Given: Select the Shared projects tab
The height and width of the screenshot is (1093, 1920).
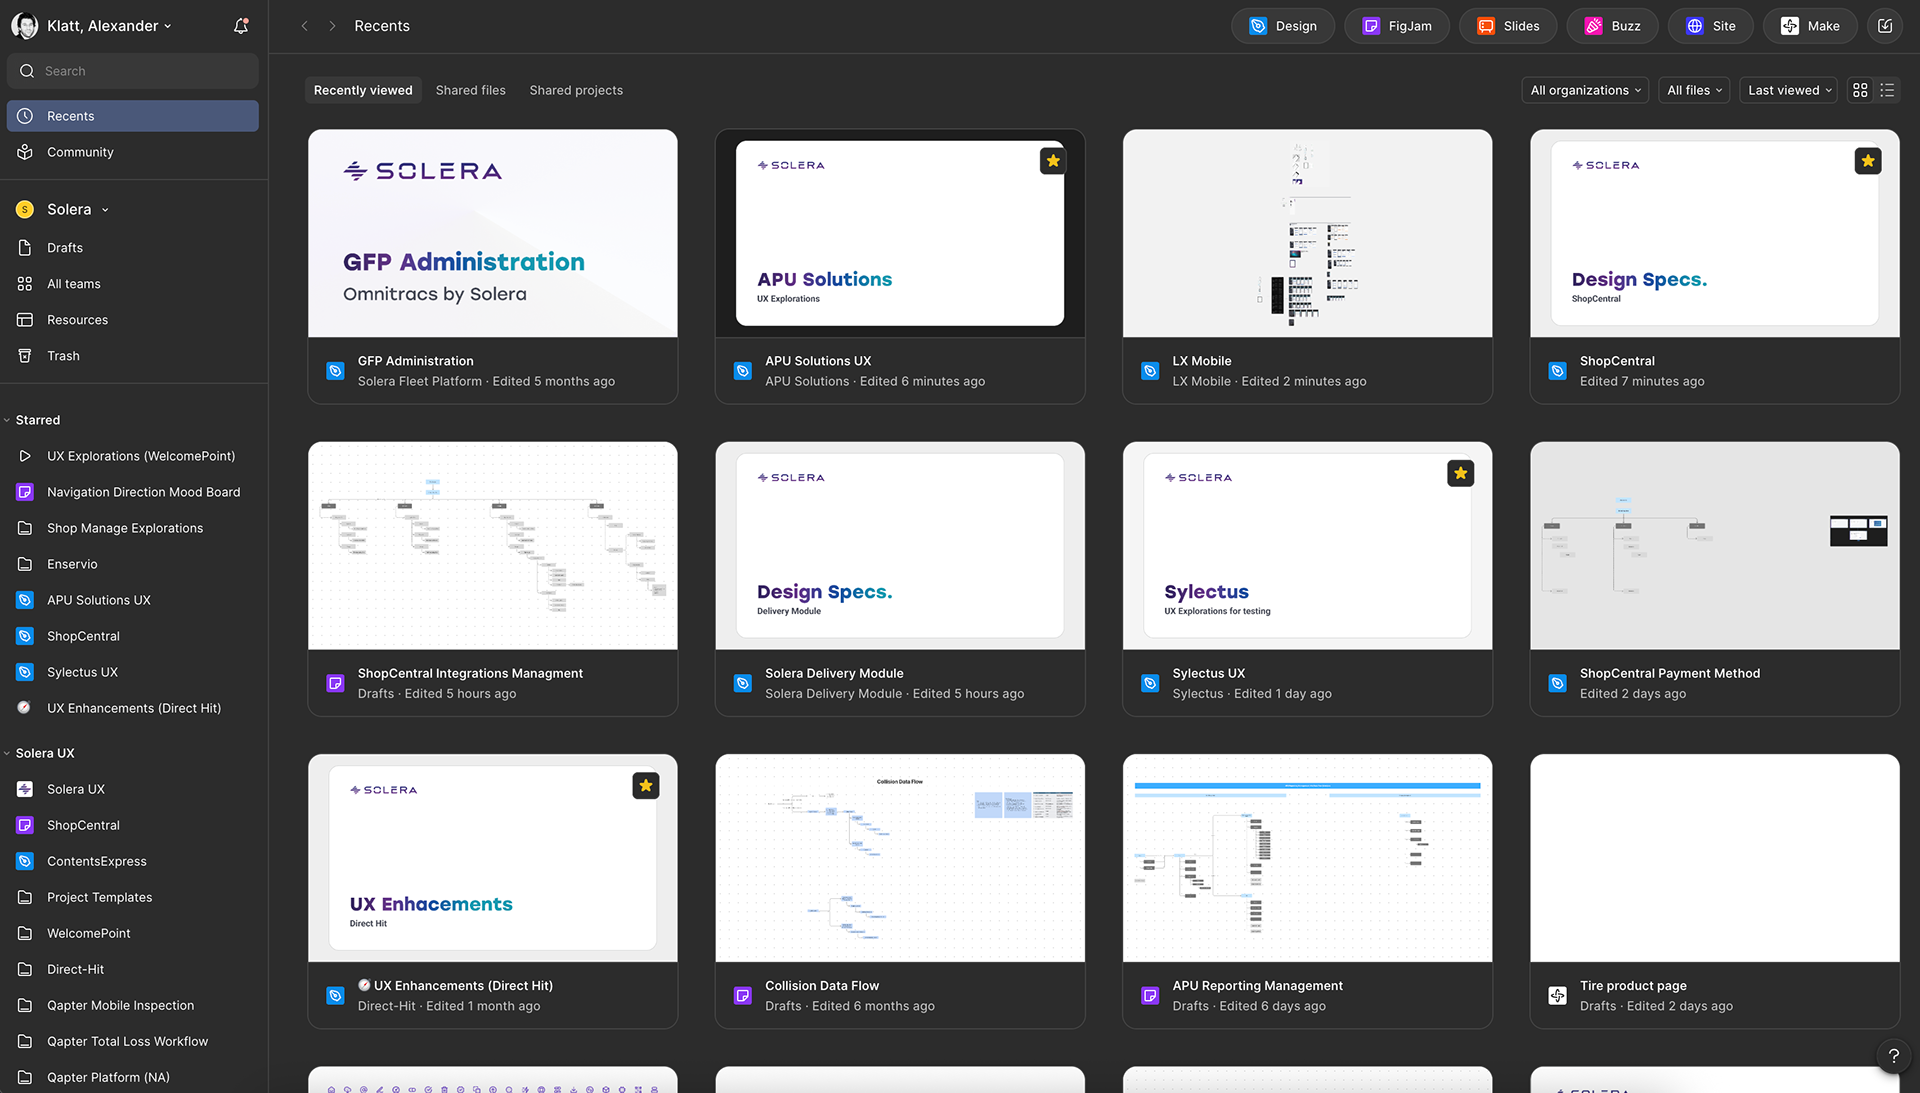Looking at the screenshot, I should pos(576,90).
